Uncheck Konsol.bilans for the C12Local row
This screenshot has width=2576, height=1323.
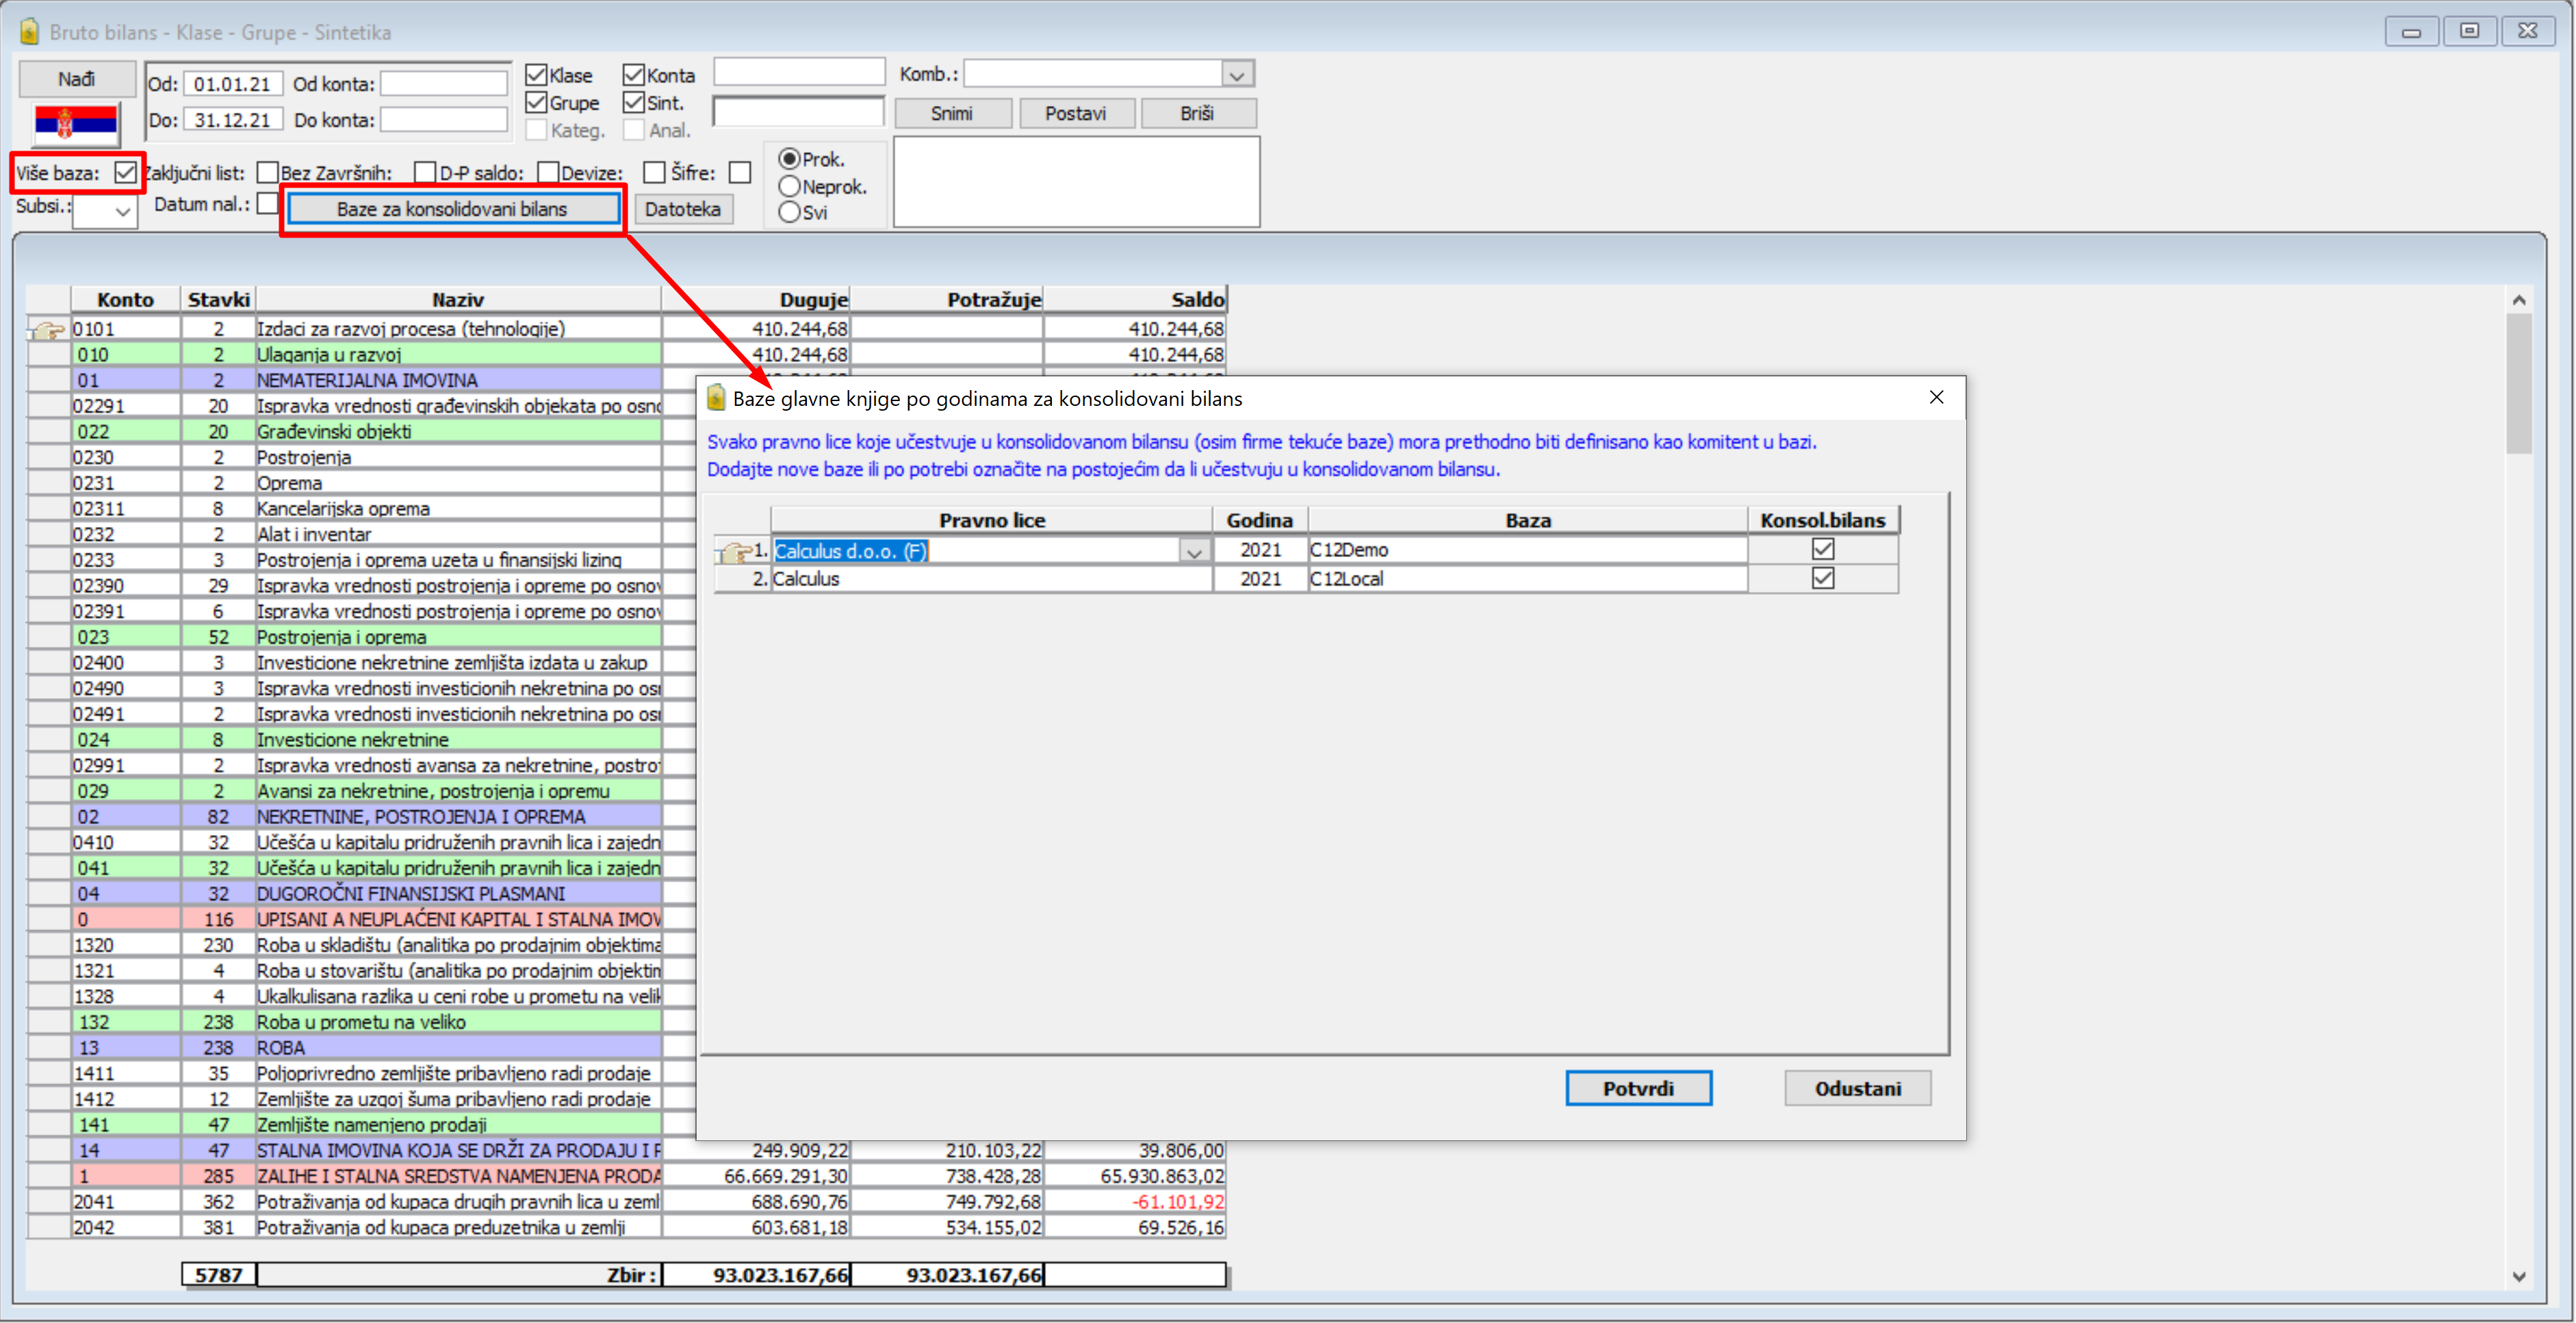point(1822,578)
